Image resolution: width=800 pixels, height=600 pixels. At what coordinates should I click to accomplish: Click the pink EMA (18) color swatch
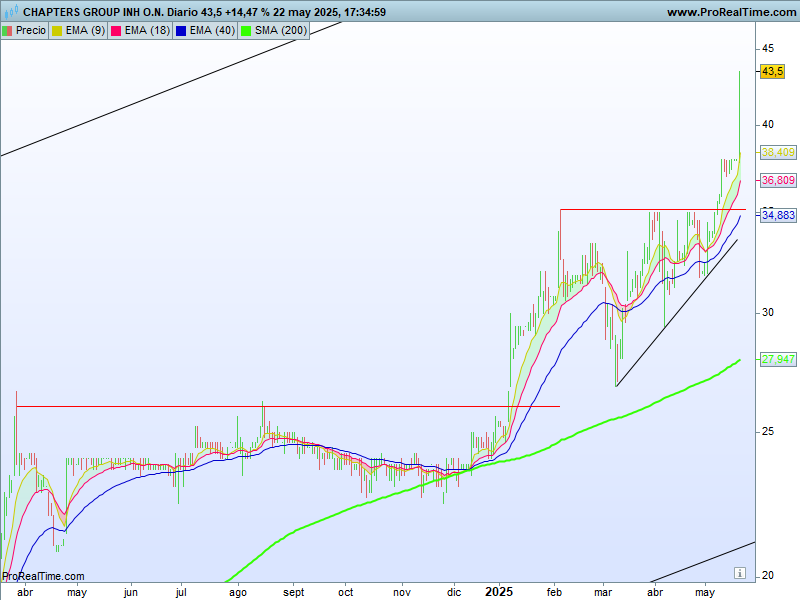pyautogui.click(x=116, y=31)
